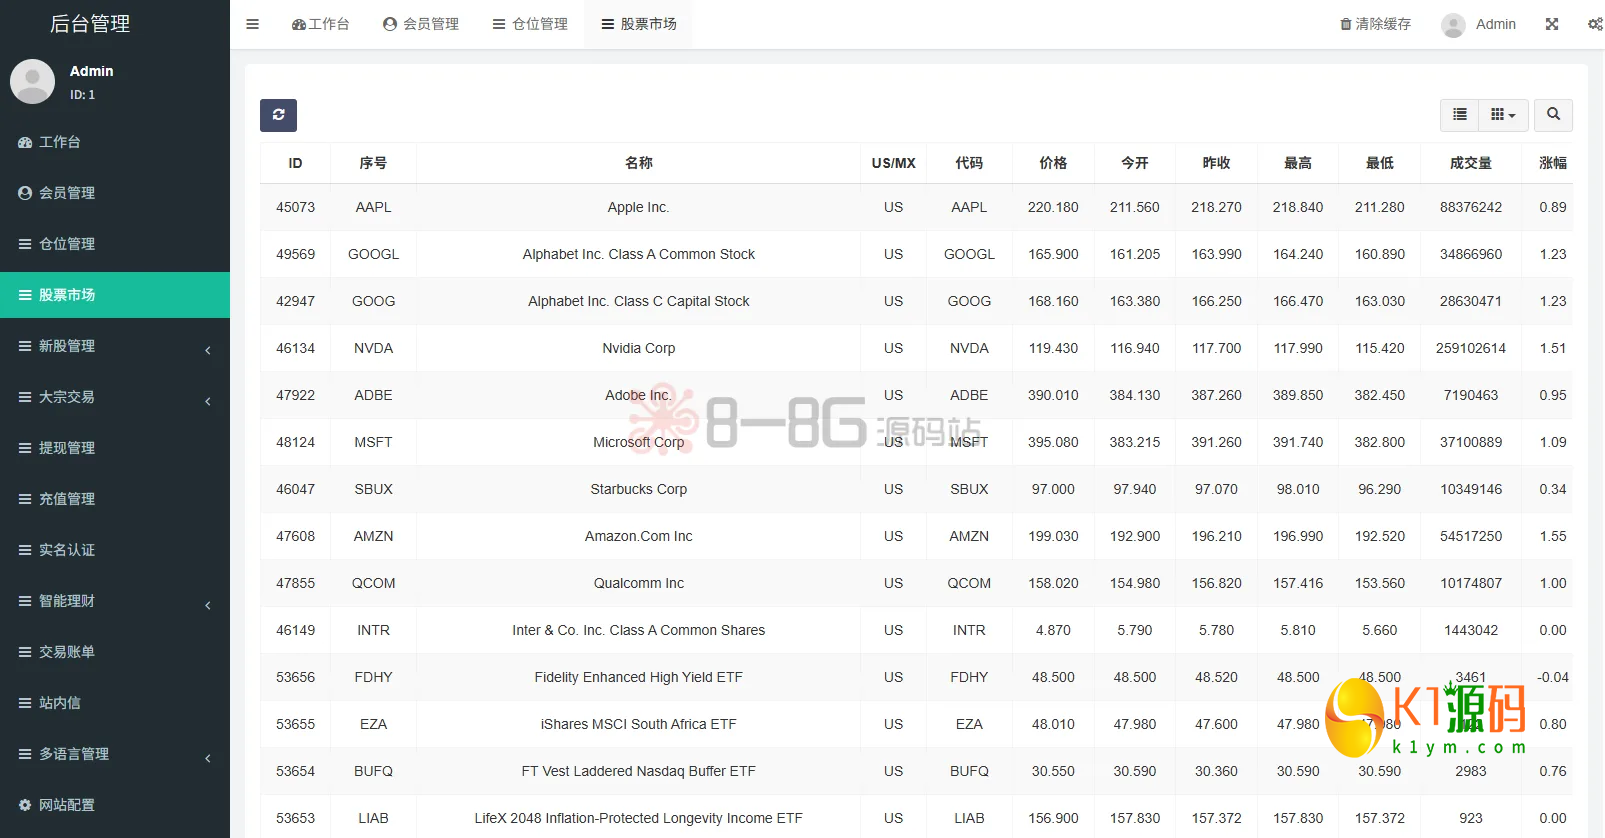Click the MSFT 序号 cell
Screen dimensions: 1605x838
(x=373, y=442)
